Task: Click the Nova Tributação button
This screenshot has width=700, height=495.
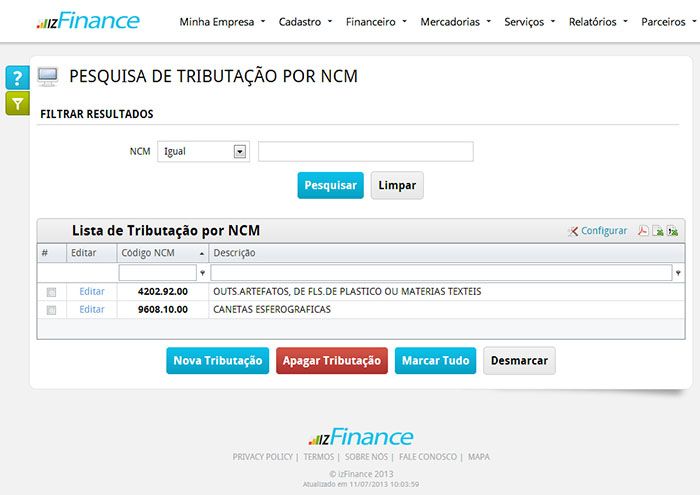Action: point(217,361)
